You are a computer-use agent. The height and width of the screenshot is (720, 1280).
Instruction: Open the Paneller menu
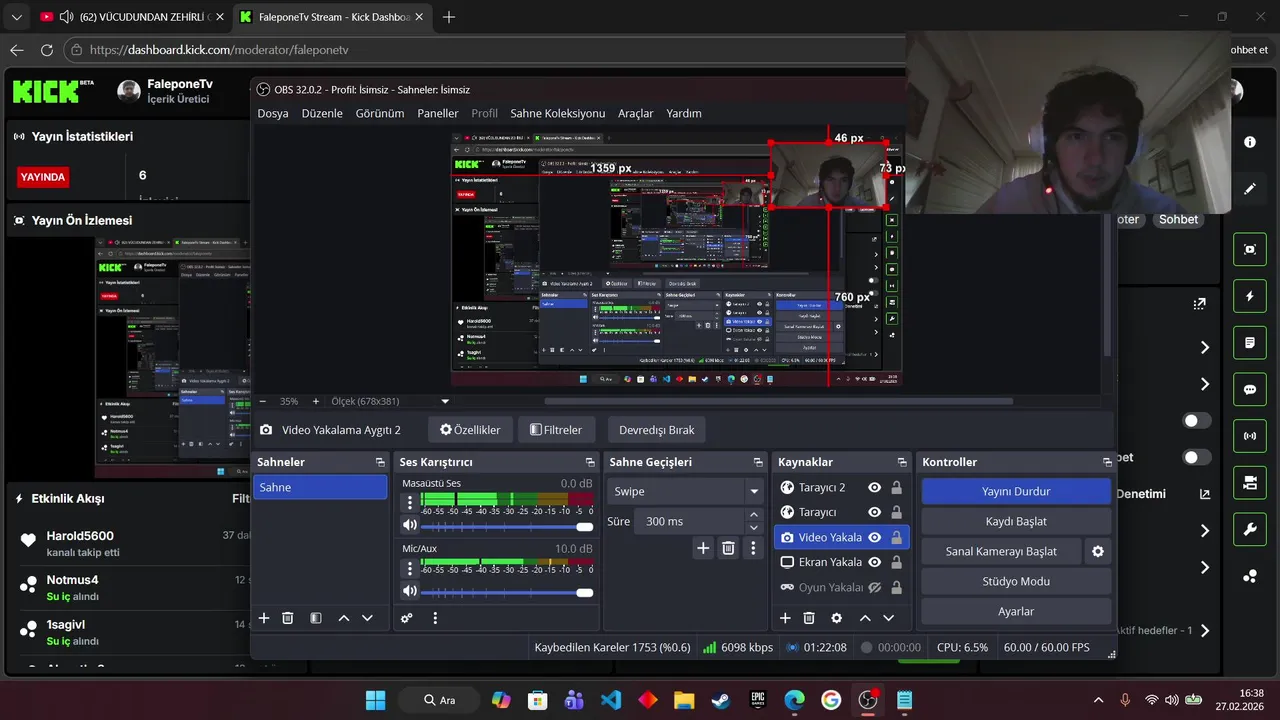[438, 113]
